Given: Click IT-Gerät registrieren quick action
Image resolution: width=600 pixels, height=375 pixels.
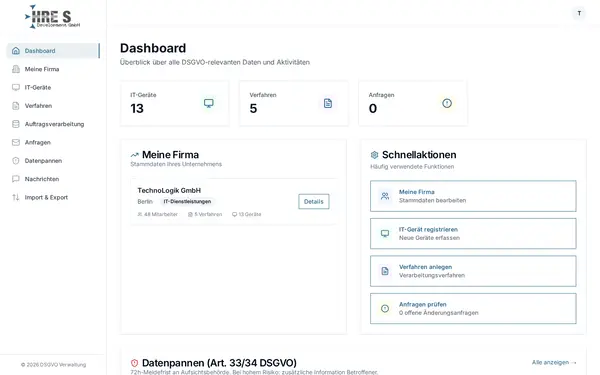Looking at the screenshot, I should 473,233.
